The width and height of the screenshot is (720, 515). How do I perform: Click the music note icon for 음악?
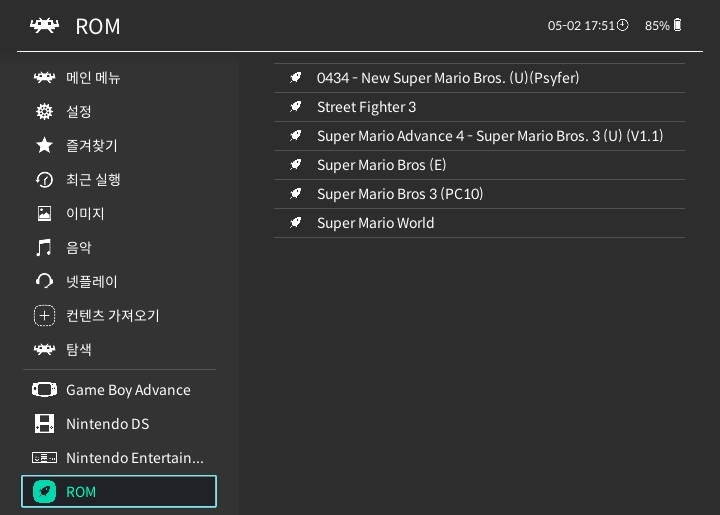pyautogui.click(x=44, y=247)
